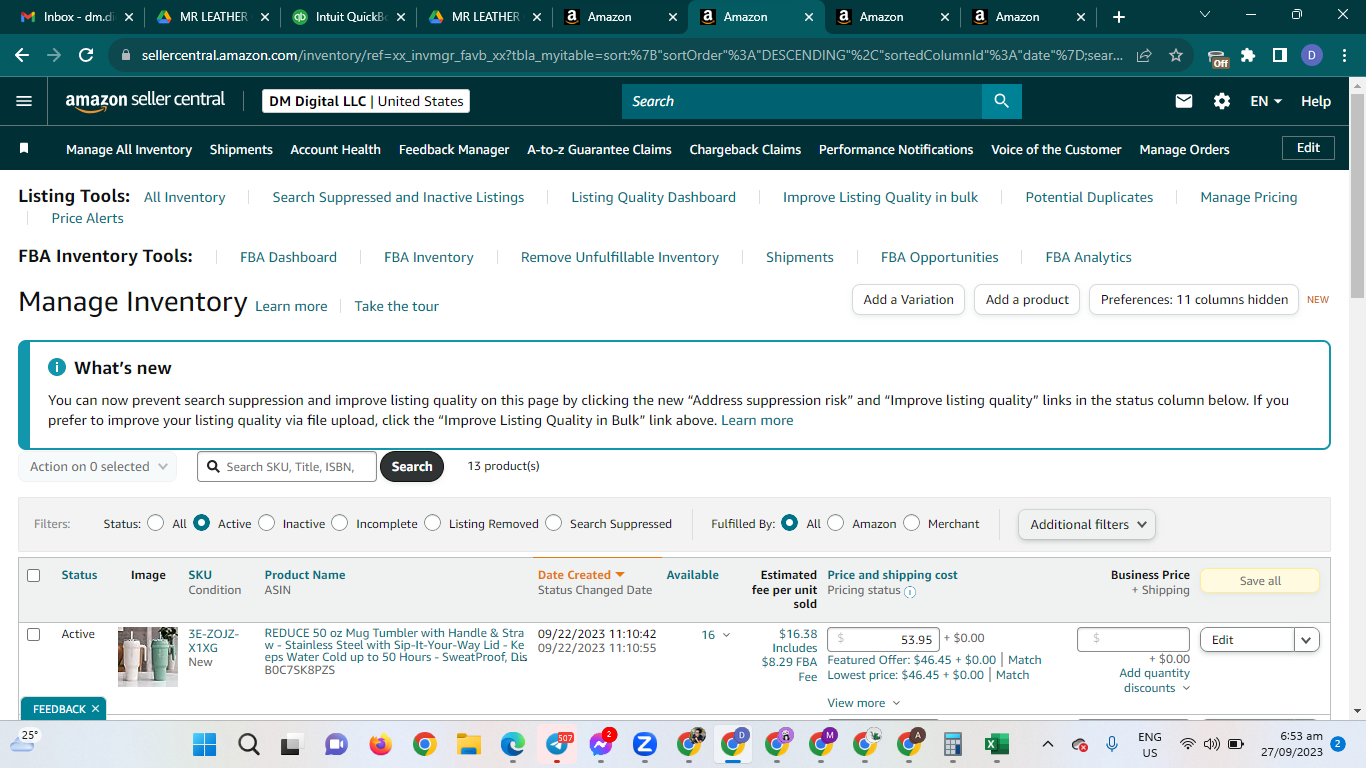
Task: Reload the page with the refresh icon
Action: (86, 56)
